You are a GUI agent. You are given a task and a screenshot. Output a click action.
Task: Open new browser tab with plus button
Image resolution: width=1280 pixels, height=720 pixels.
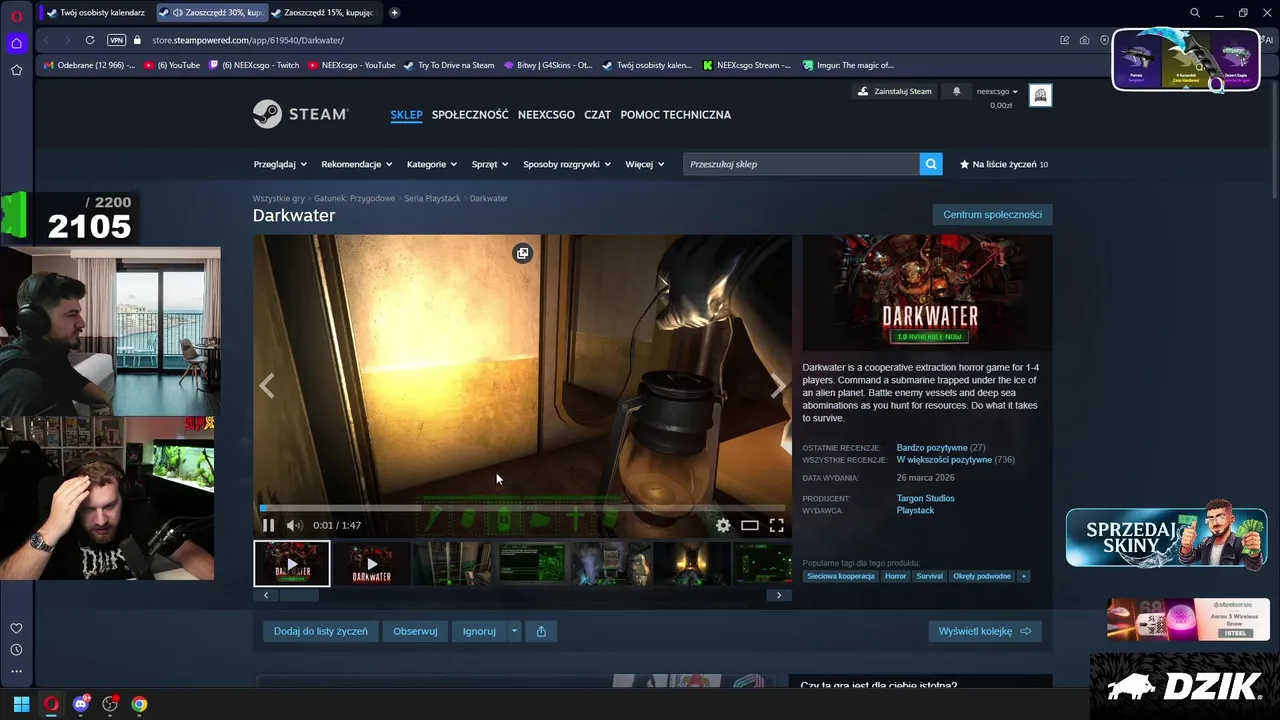(394, 12)
